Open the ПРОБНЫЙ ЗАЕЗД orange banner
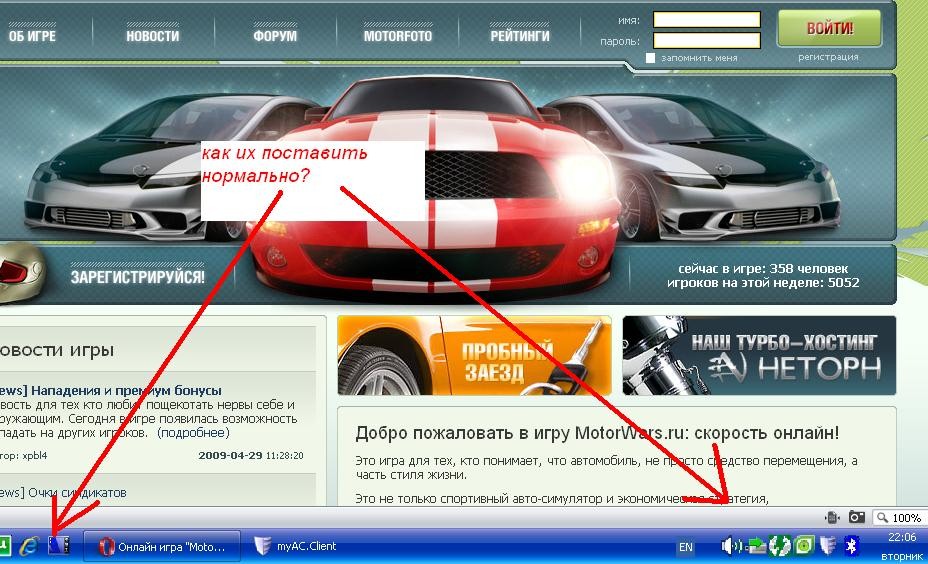 tap(474, 355)
